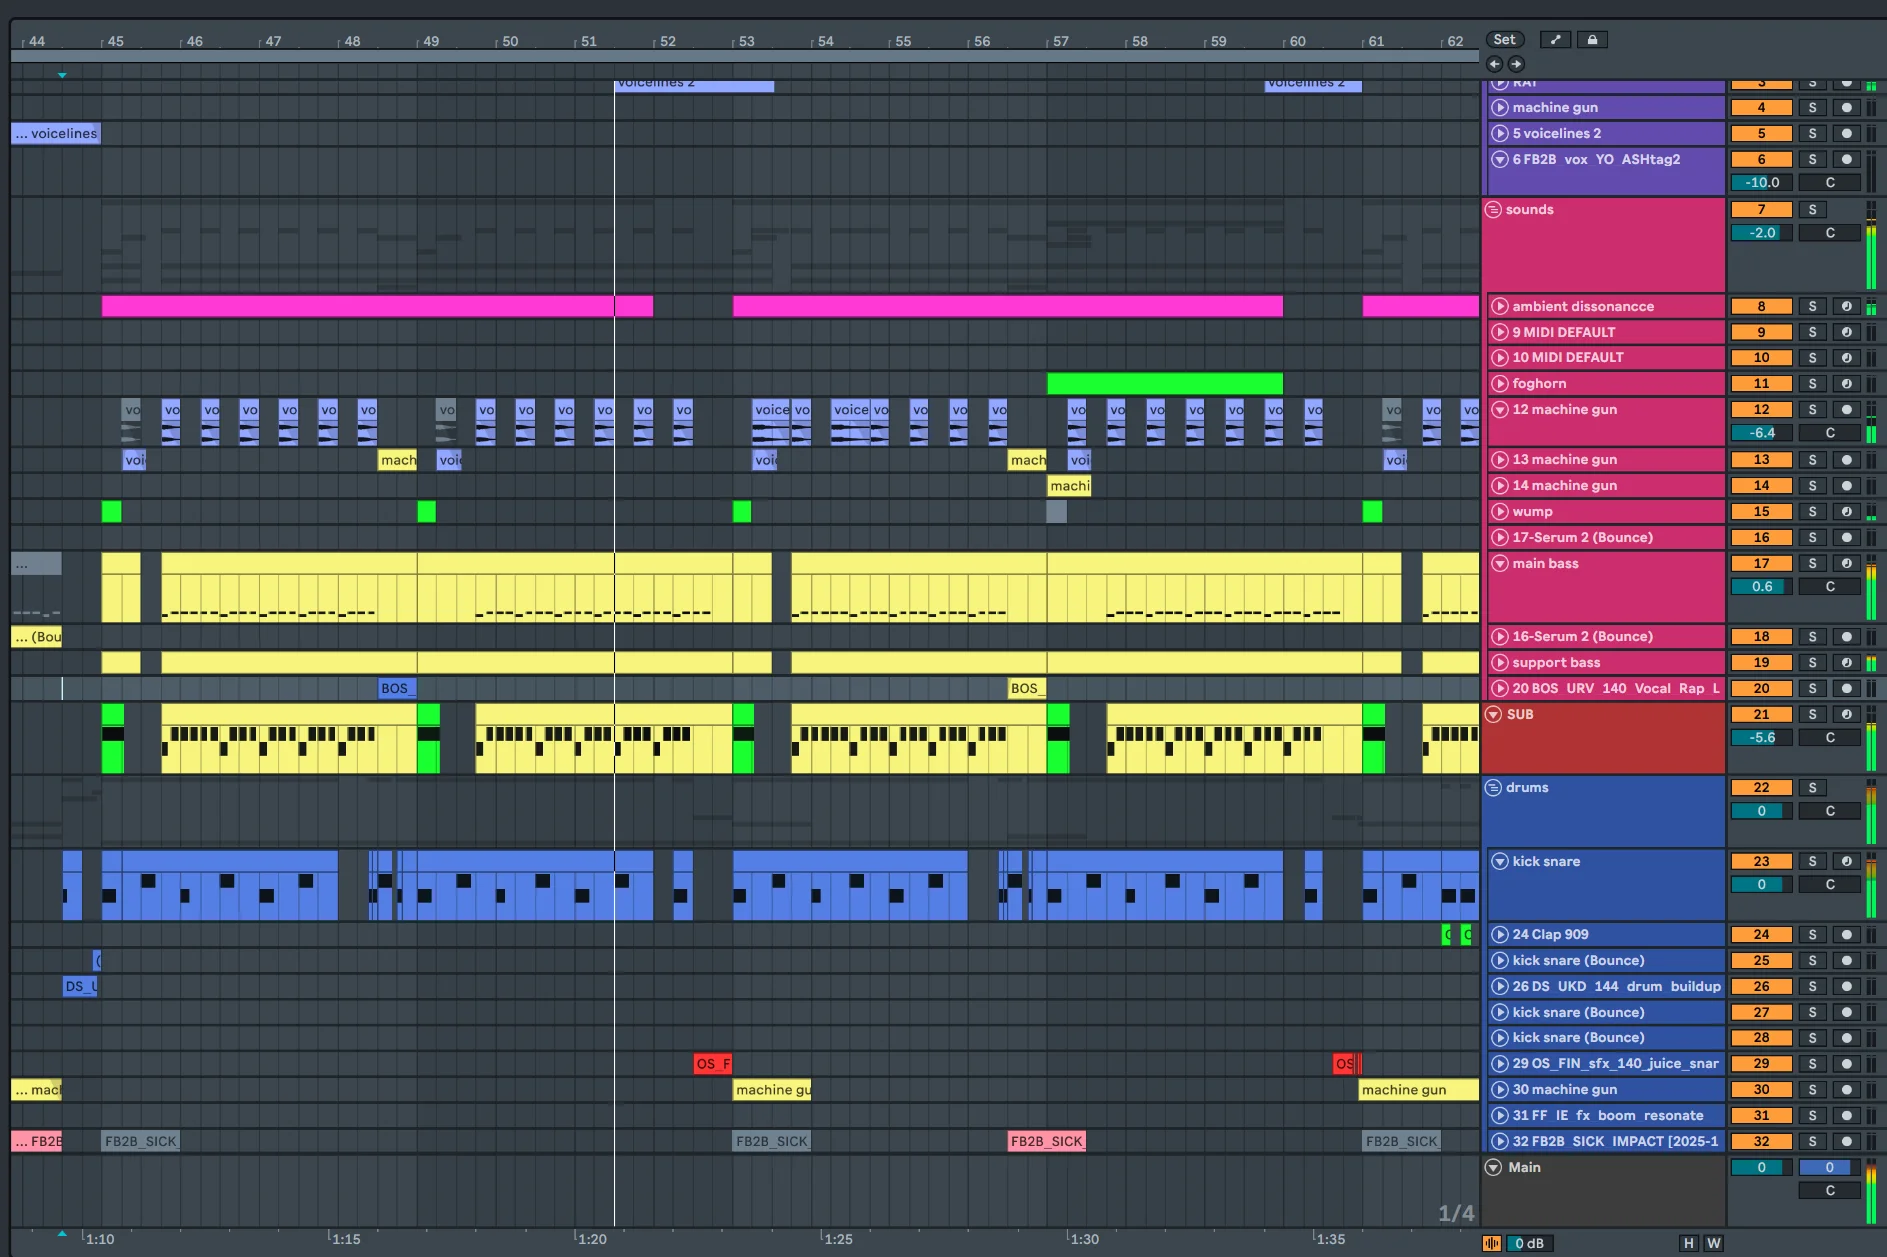Click the Lock Envelopes padlock button
The image size is (1887, 1257).
click(x=1592, y=40)
